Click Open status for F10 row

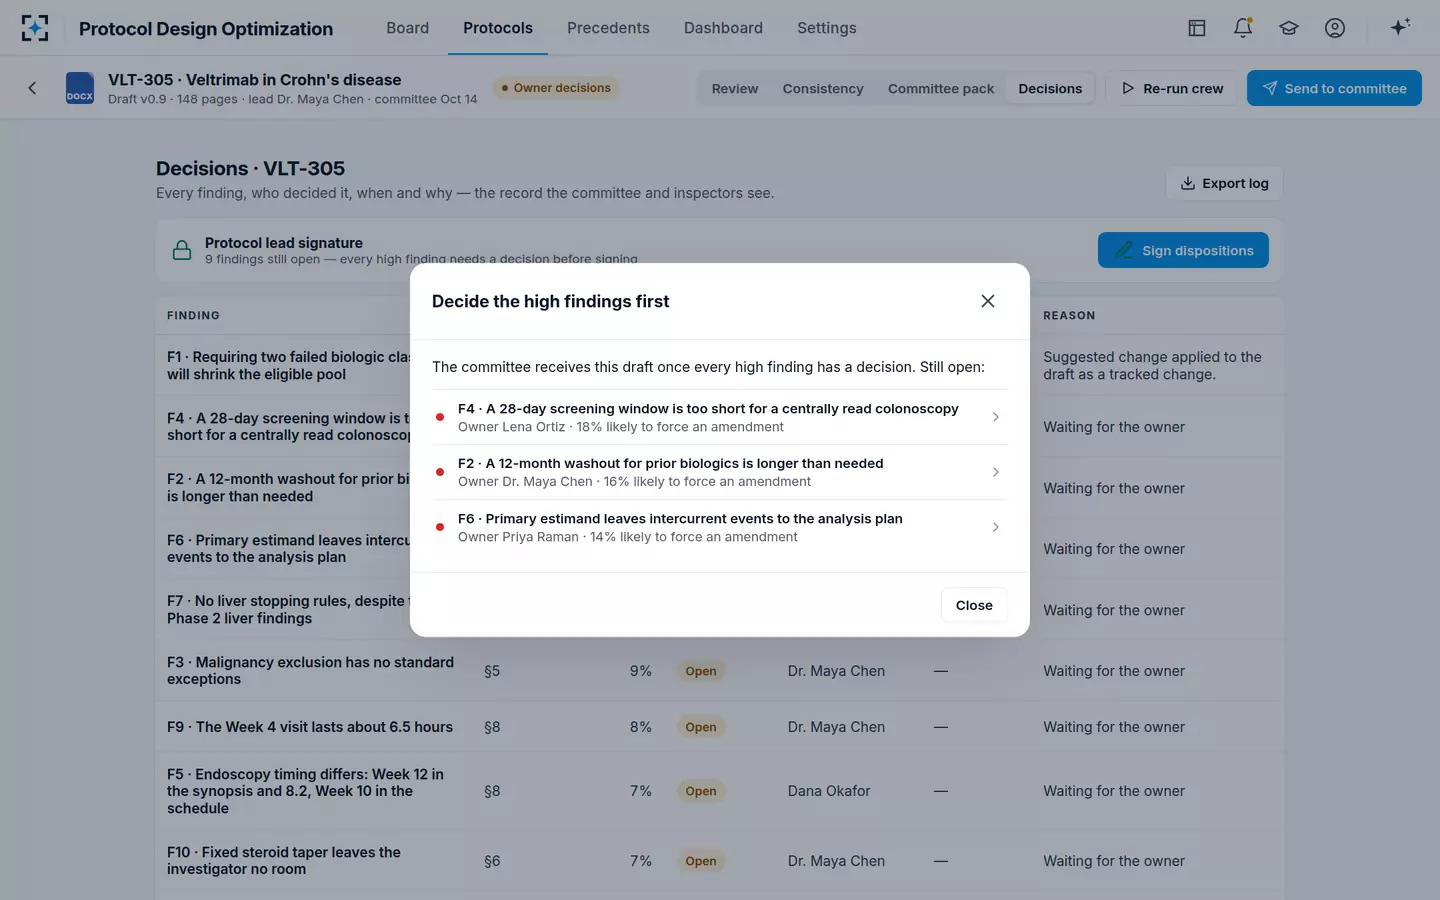(701, 861)
